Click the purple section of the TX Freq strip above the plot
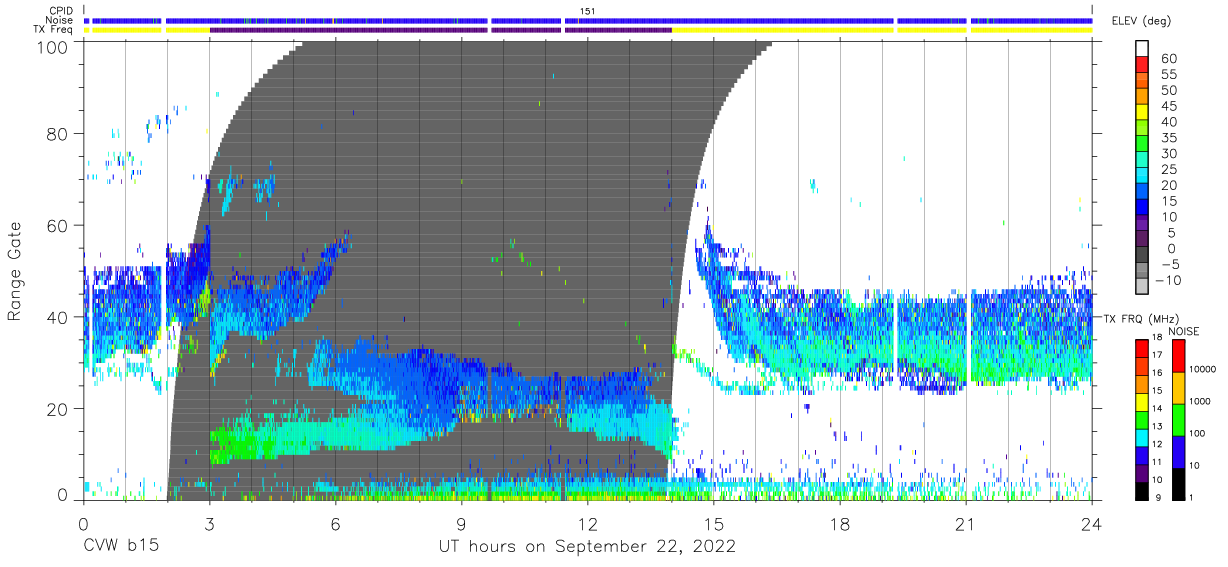Screen dimensions: 1228x567 click(x=440, y=30)
